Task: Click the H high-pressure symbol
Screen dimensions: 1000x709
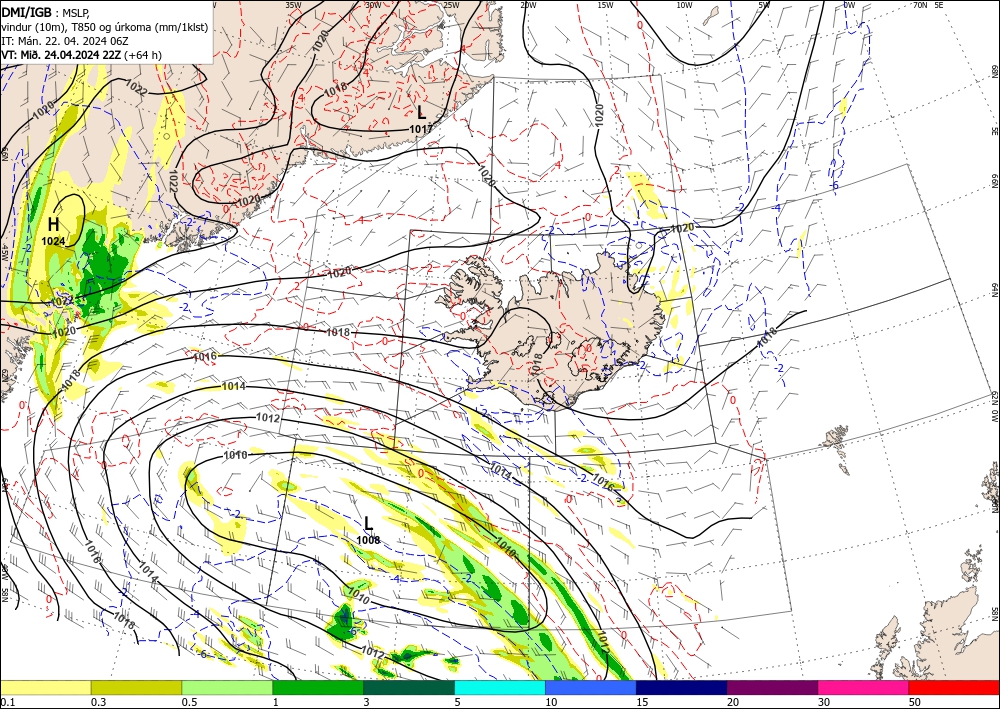Action: (54, 224)
